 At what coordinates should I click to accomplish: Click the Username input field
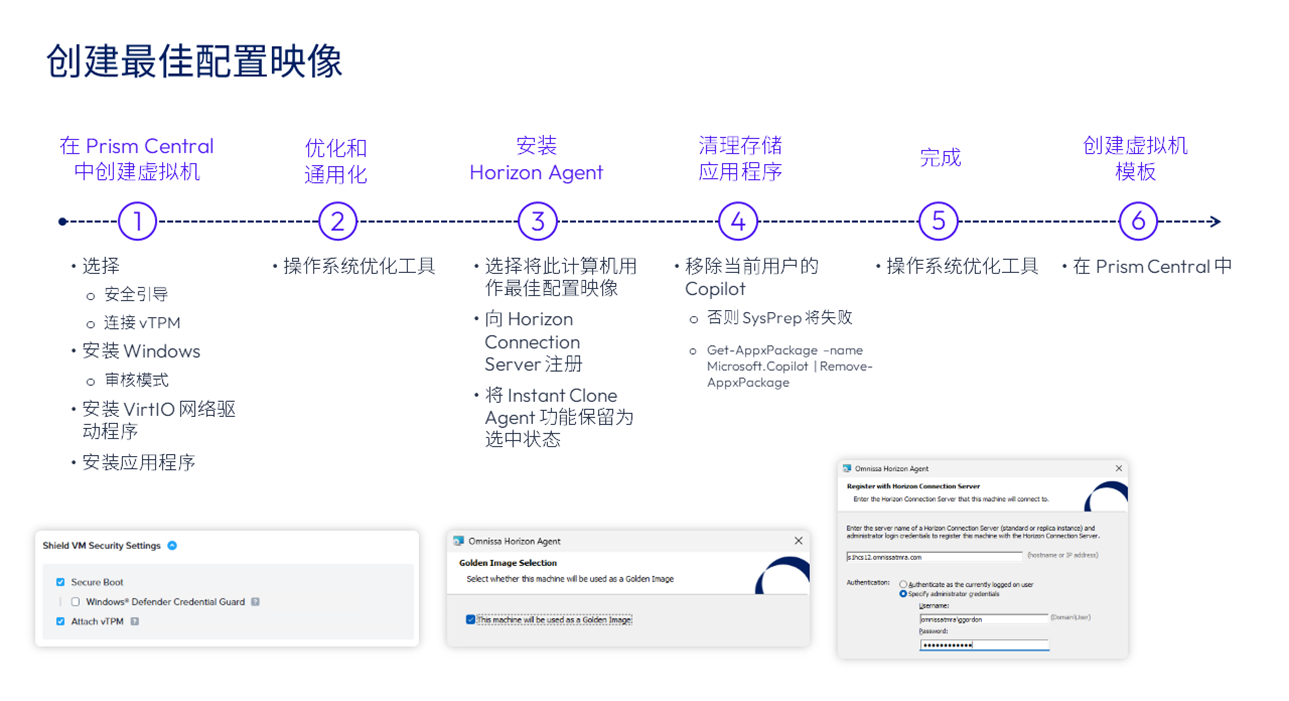tap(983, 619)
